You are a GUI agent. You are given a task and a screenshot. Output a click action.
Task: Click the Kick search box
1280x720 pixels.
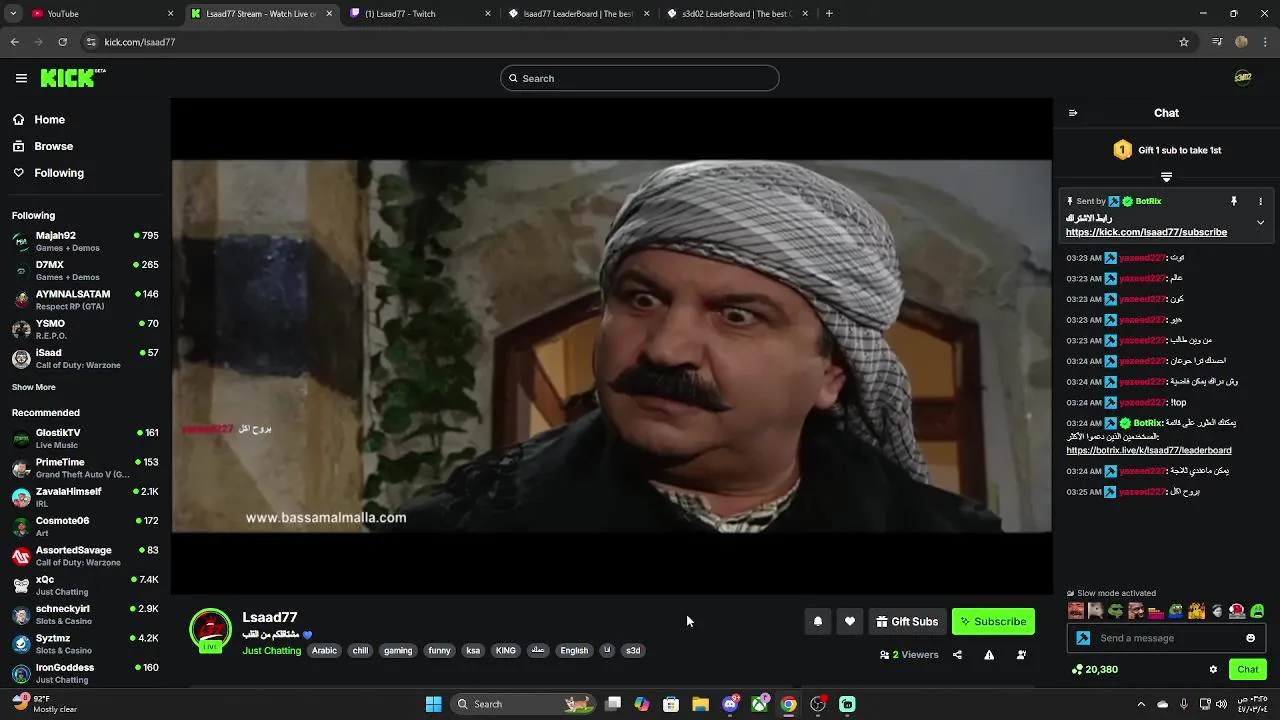coord(640,78)
